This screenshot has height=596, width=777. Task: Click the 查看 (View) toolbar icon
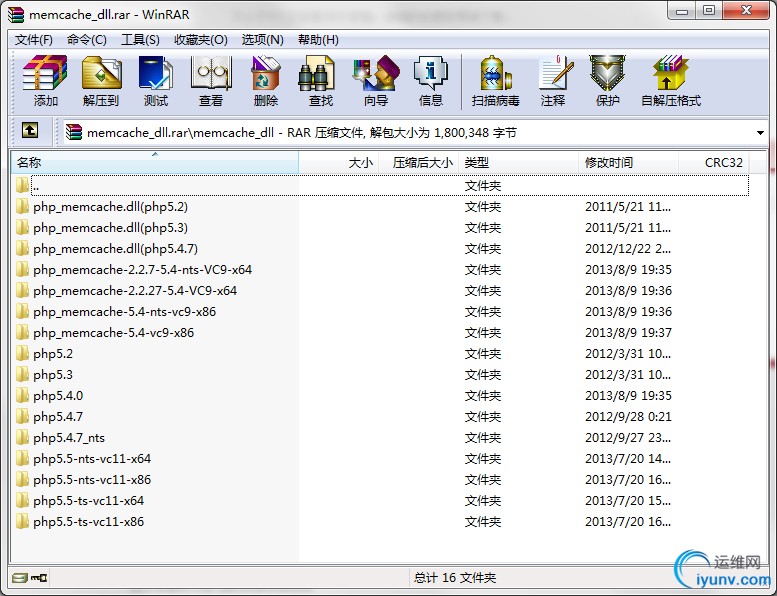click(x=211, y=73)
